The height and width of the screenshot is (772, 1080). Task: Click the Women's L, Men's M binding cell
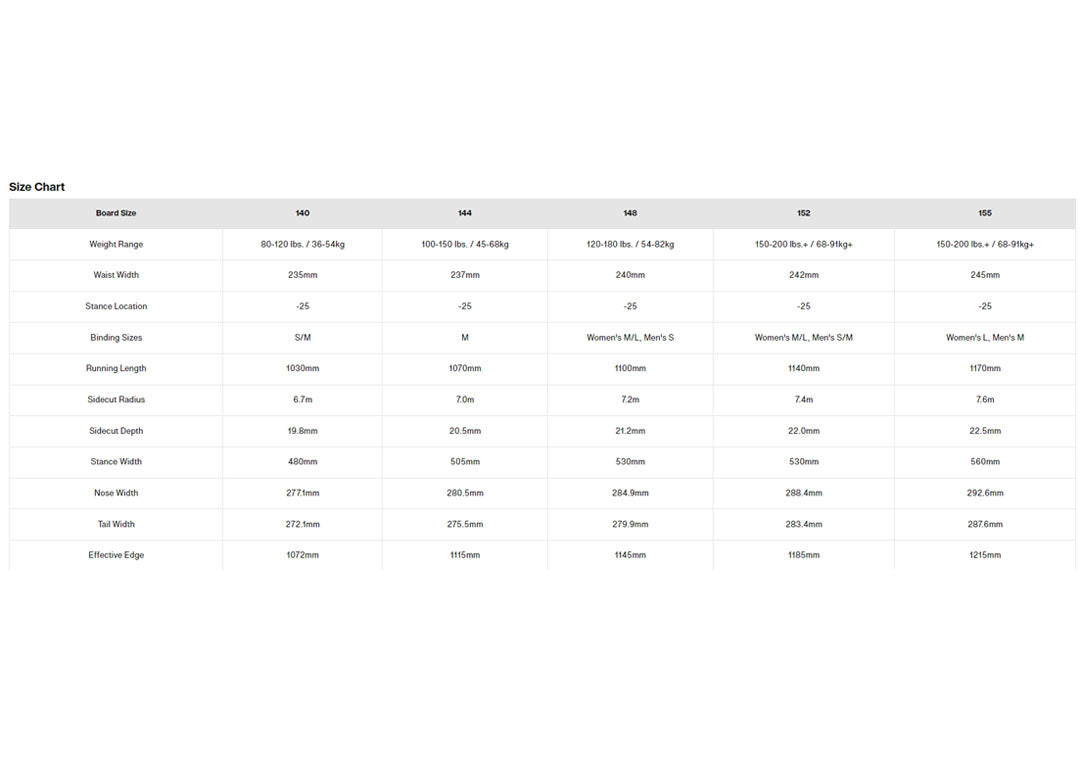coord(985,338)
